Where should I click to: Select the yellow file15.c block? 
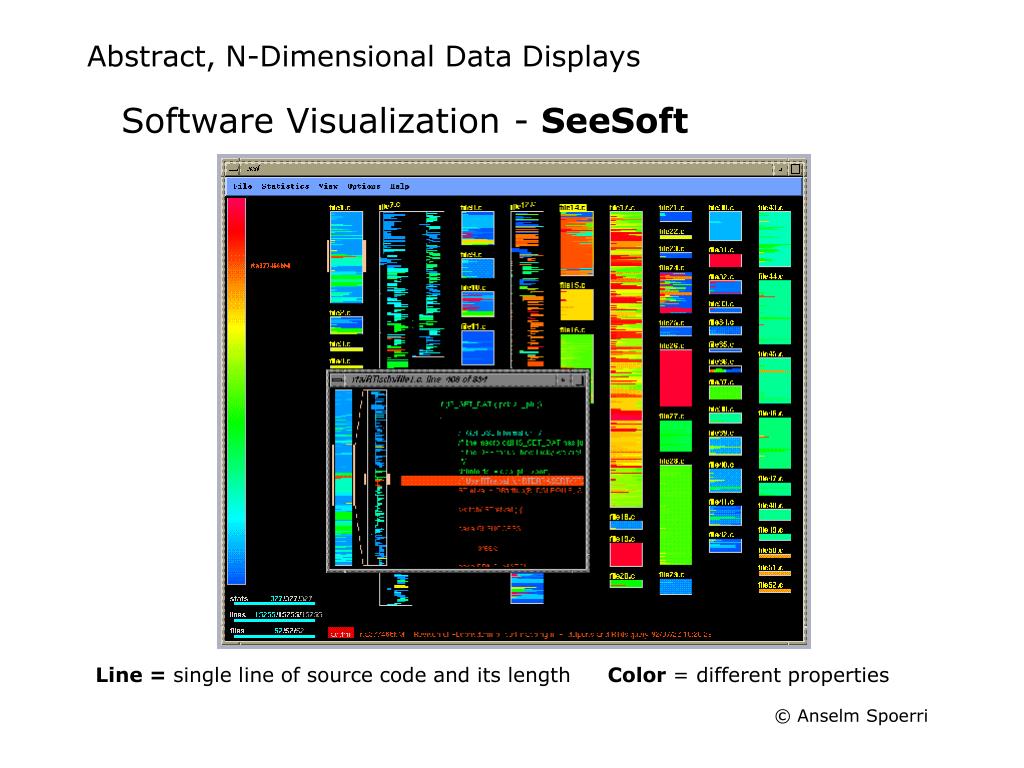coord(577,304)
